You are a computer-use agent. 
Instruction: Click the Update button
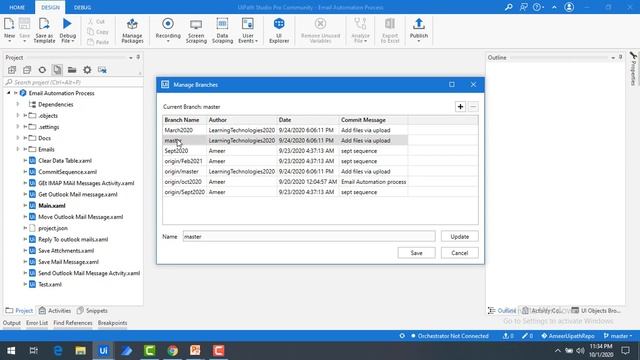click(460, 237)
